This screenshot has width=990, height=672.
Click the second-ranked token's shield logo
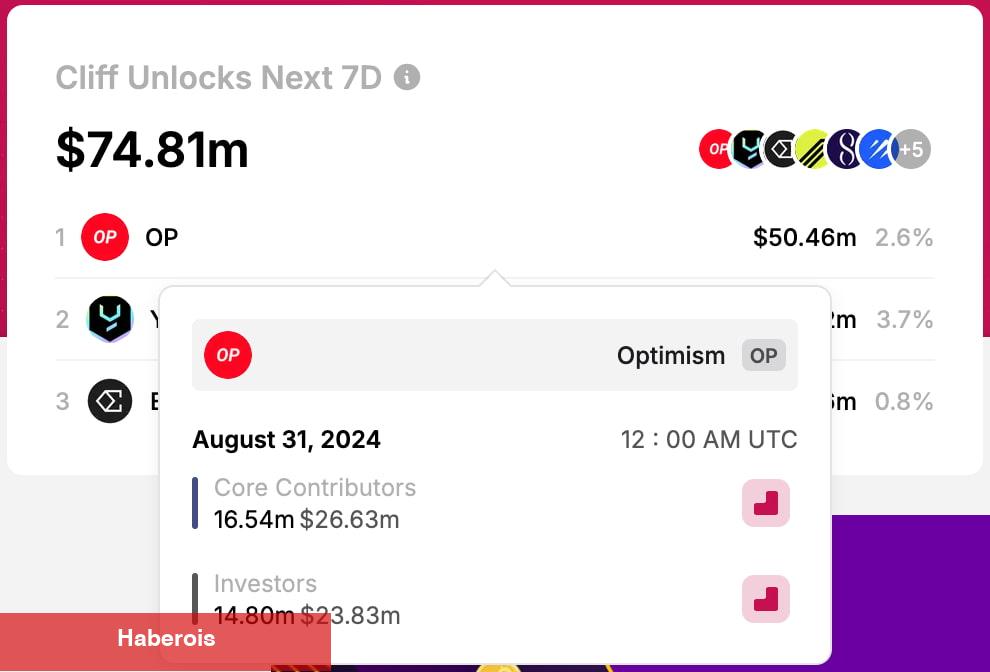(110, 319)
